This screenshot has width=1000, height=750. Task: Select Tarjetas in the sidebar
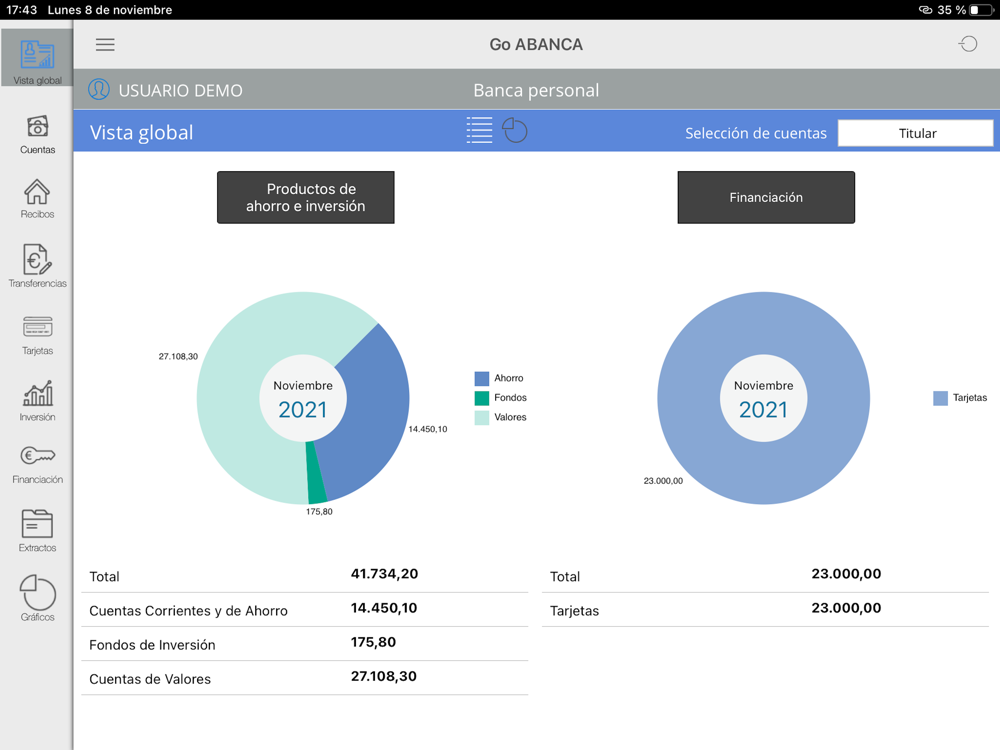(x=37, y=335)
